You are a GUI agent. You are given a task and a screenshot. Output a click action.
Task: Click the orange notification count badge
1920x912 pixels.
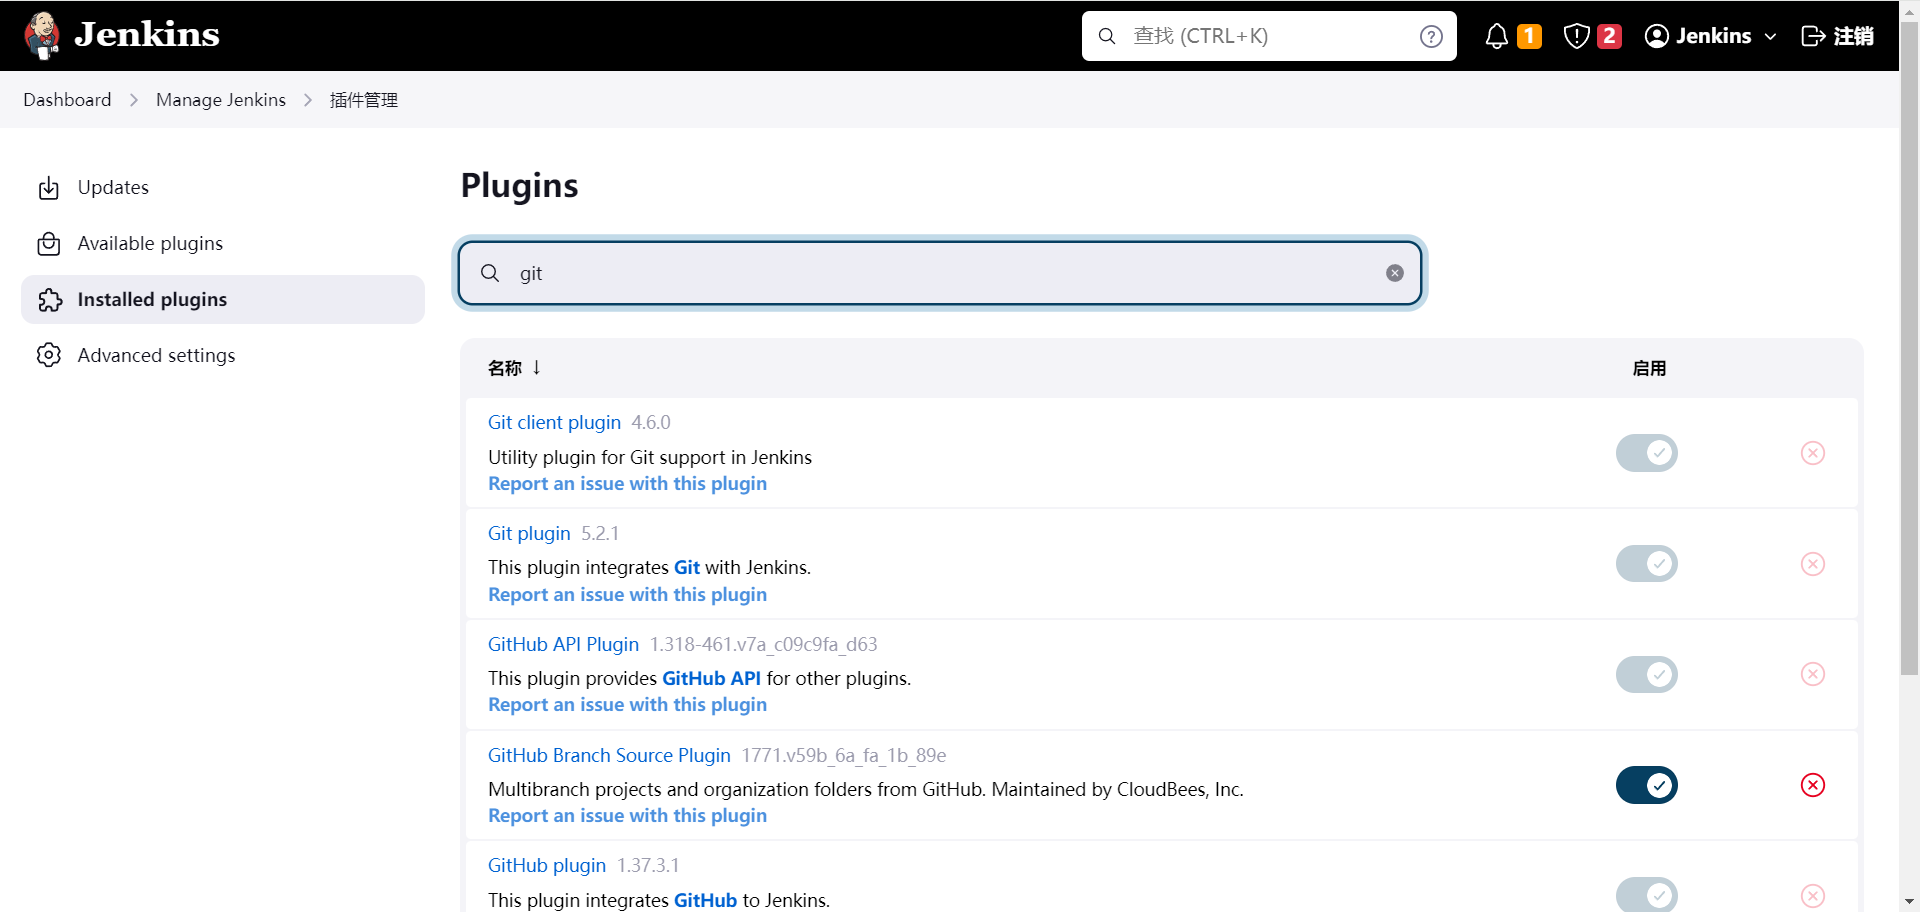click(1529, 36)
